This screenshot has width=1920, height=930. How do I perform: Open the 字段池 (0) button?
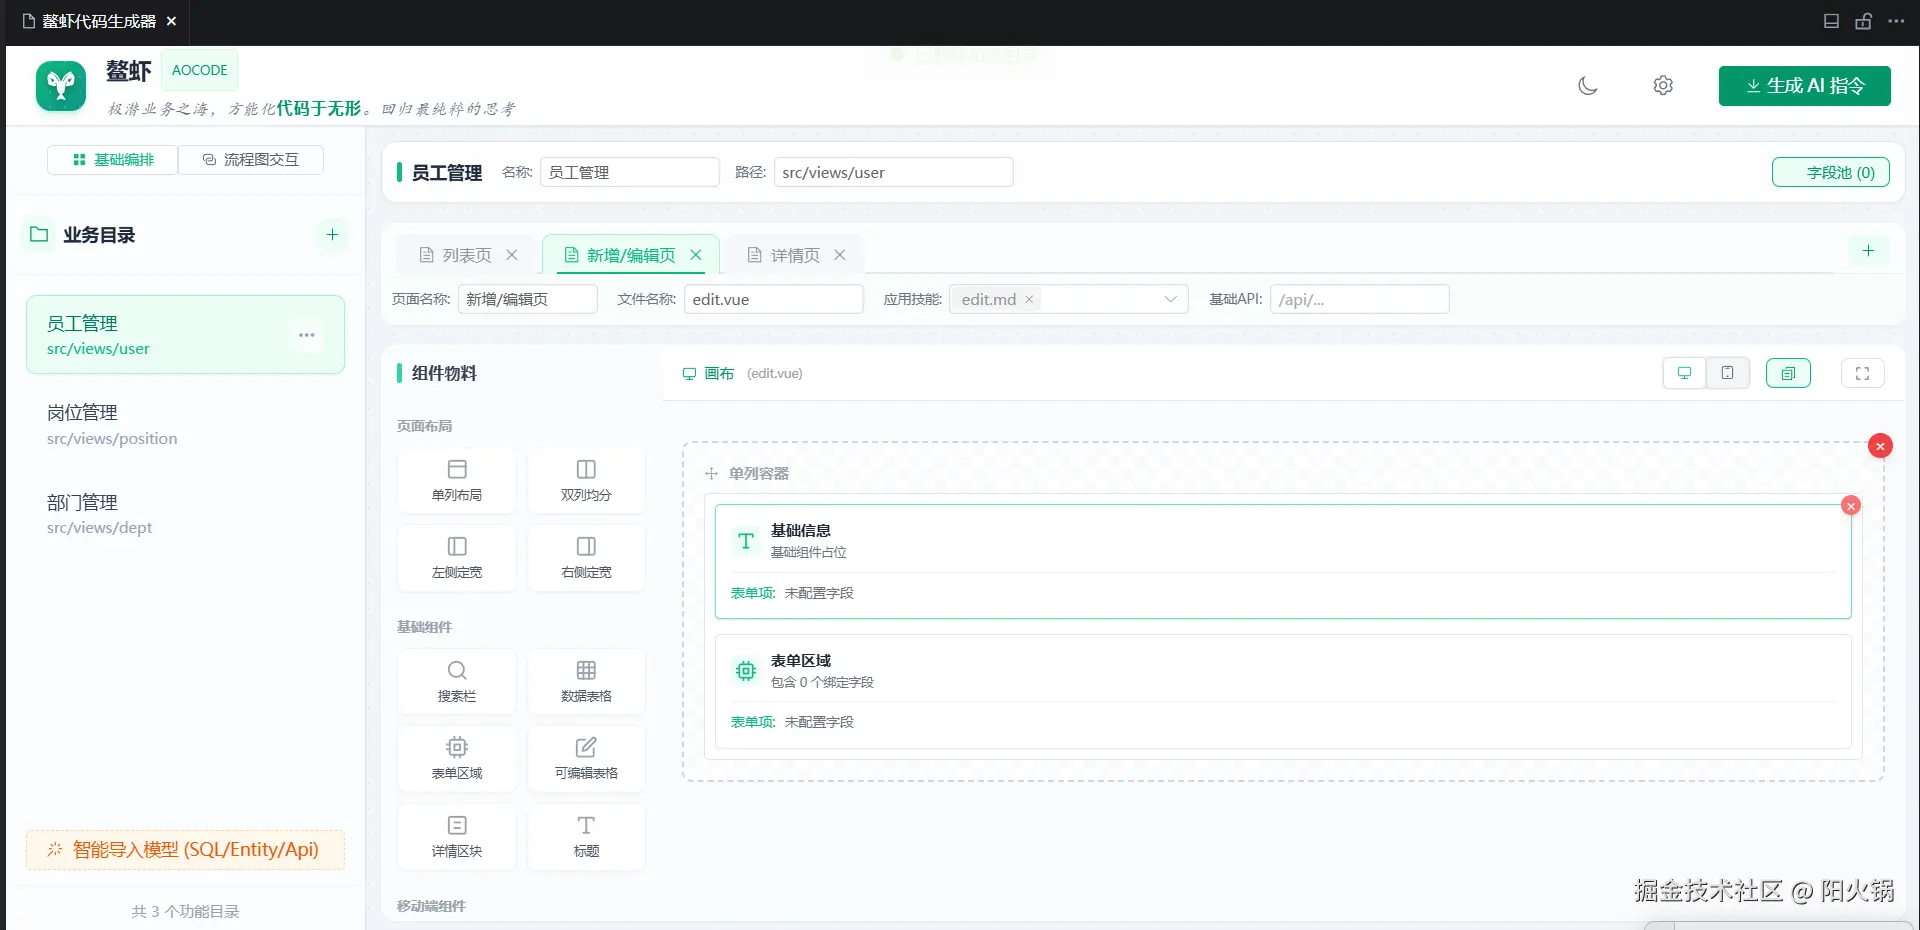(x=1831, y=172)
